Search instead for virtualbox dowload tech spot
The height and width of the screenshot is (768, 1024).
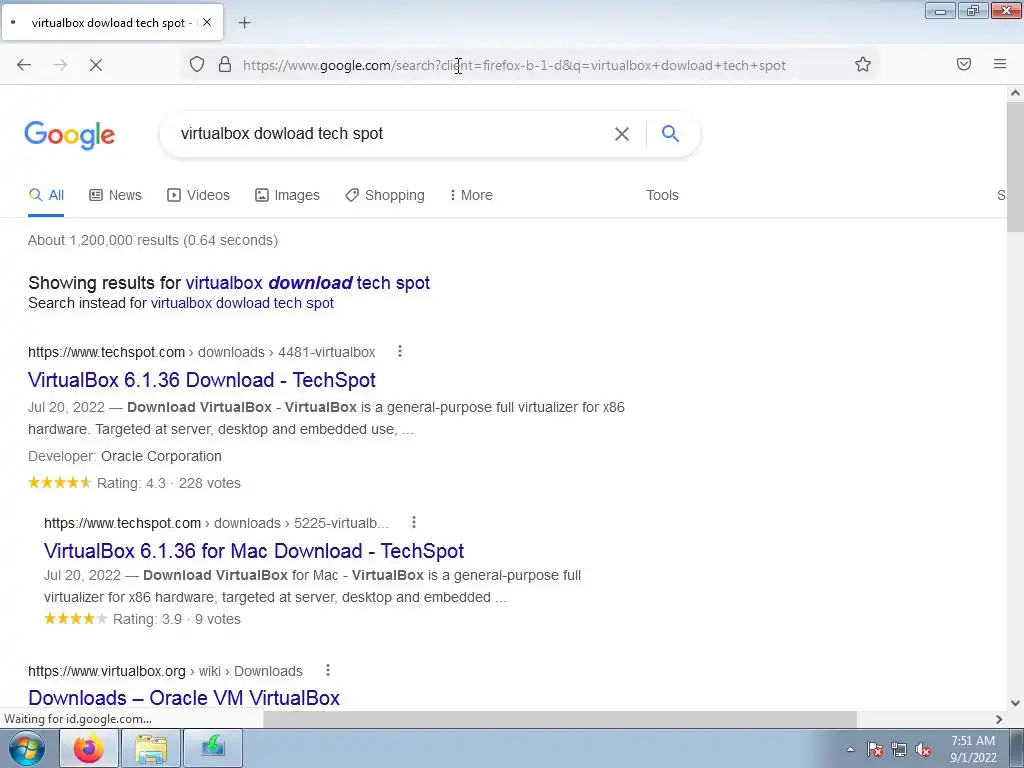[x=242, y=303]
